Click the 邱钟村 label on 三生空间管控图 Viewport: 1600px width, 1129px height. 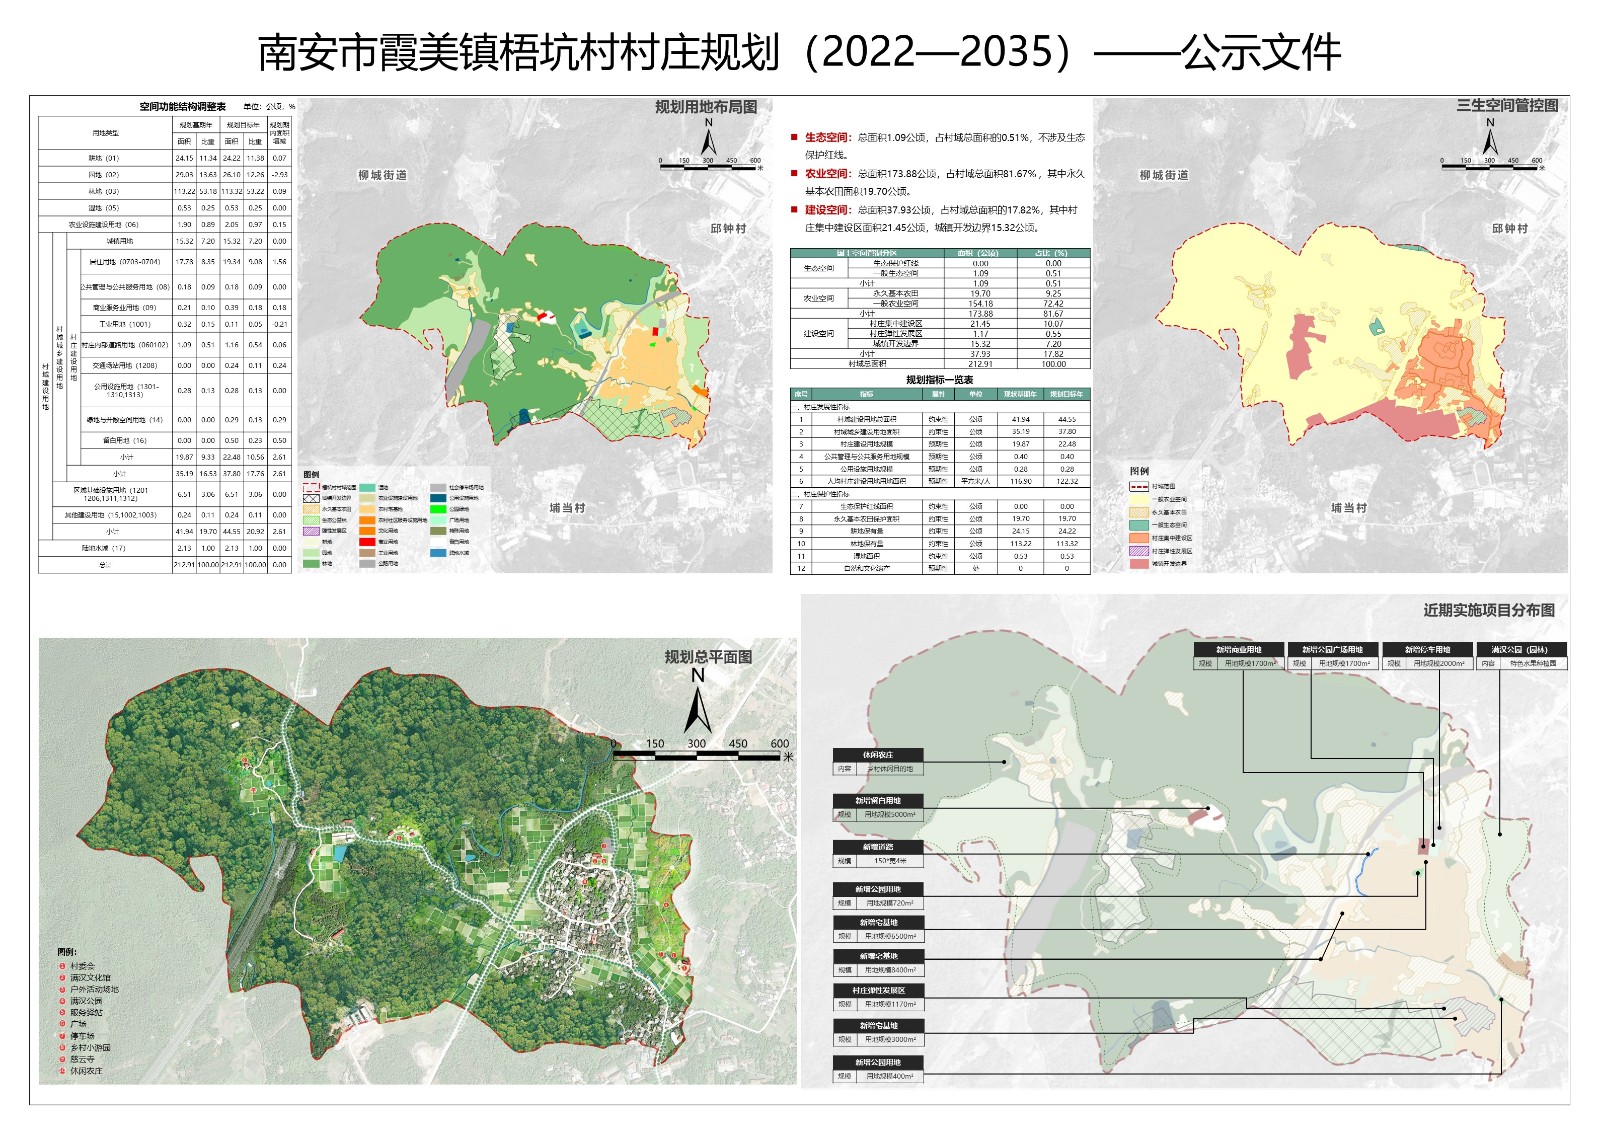click(1510, 229)
